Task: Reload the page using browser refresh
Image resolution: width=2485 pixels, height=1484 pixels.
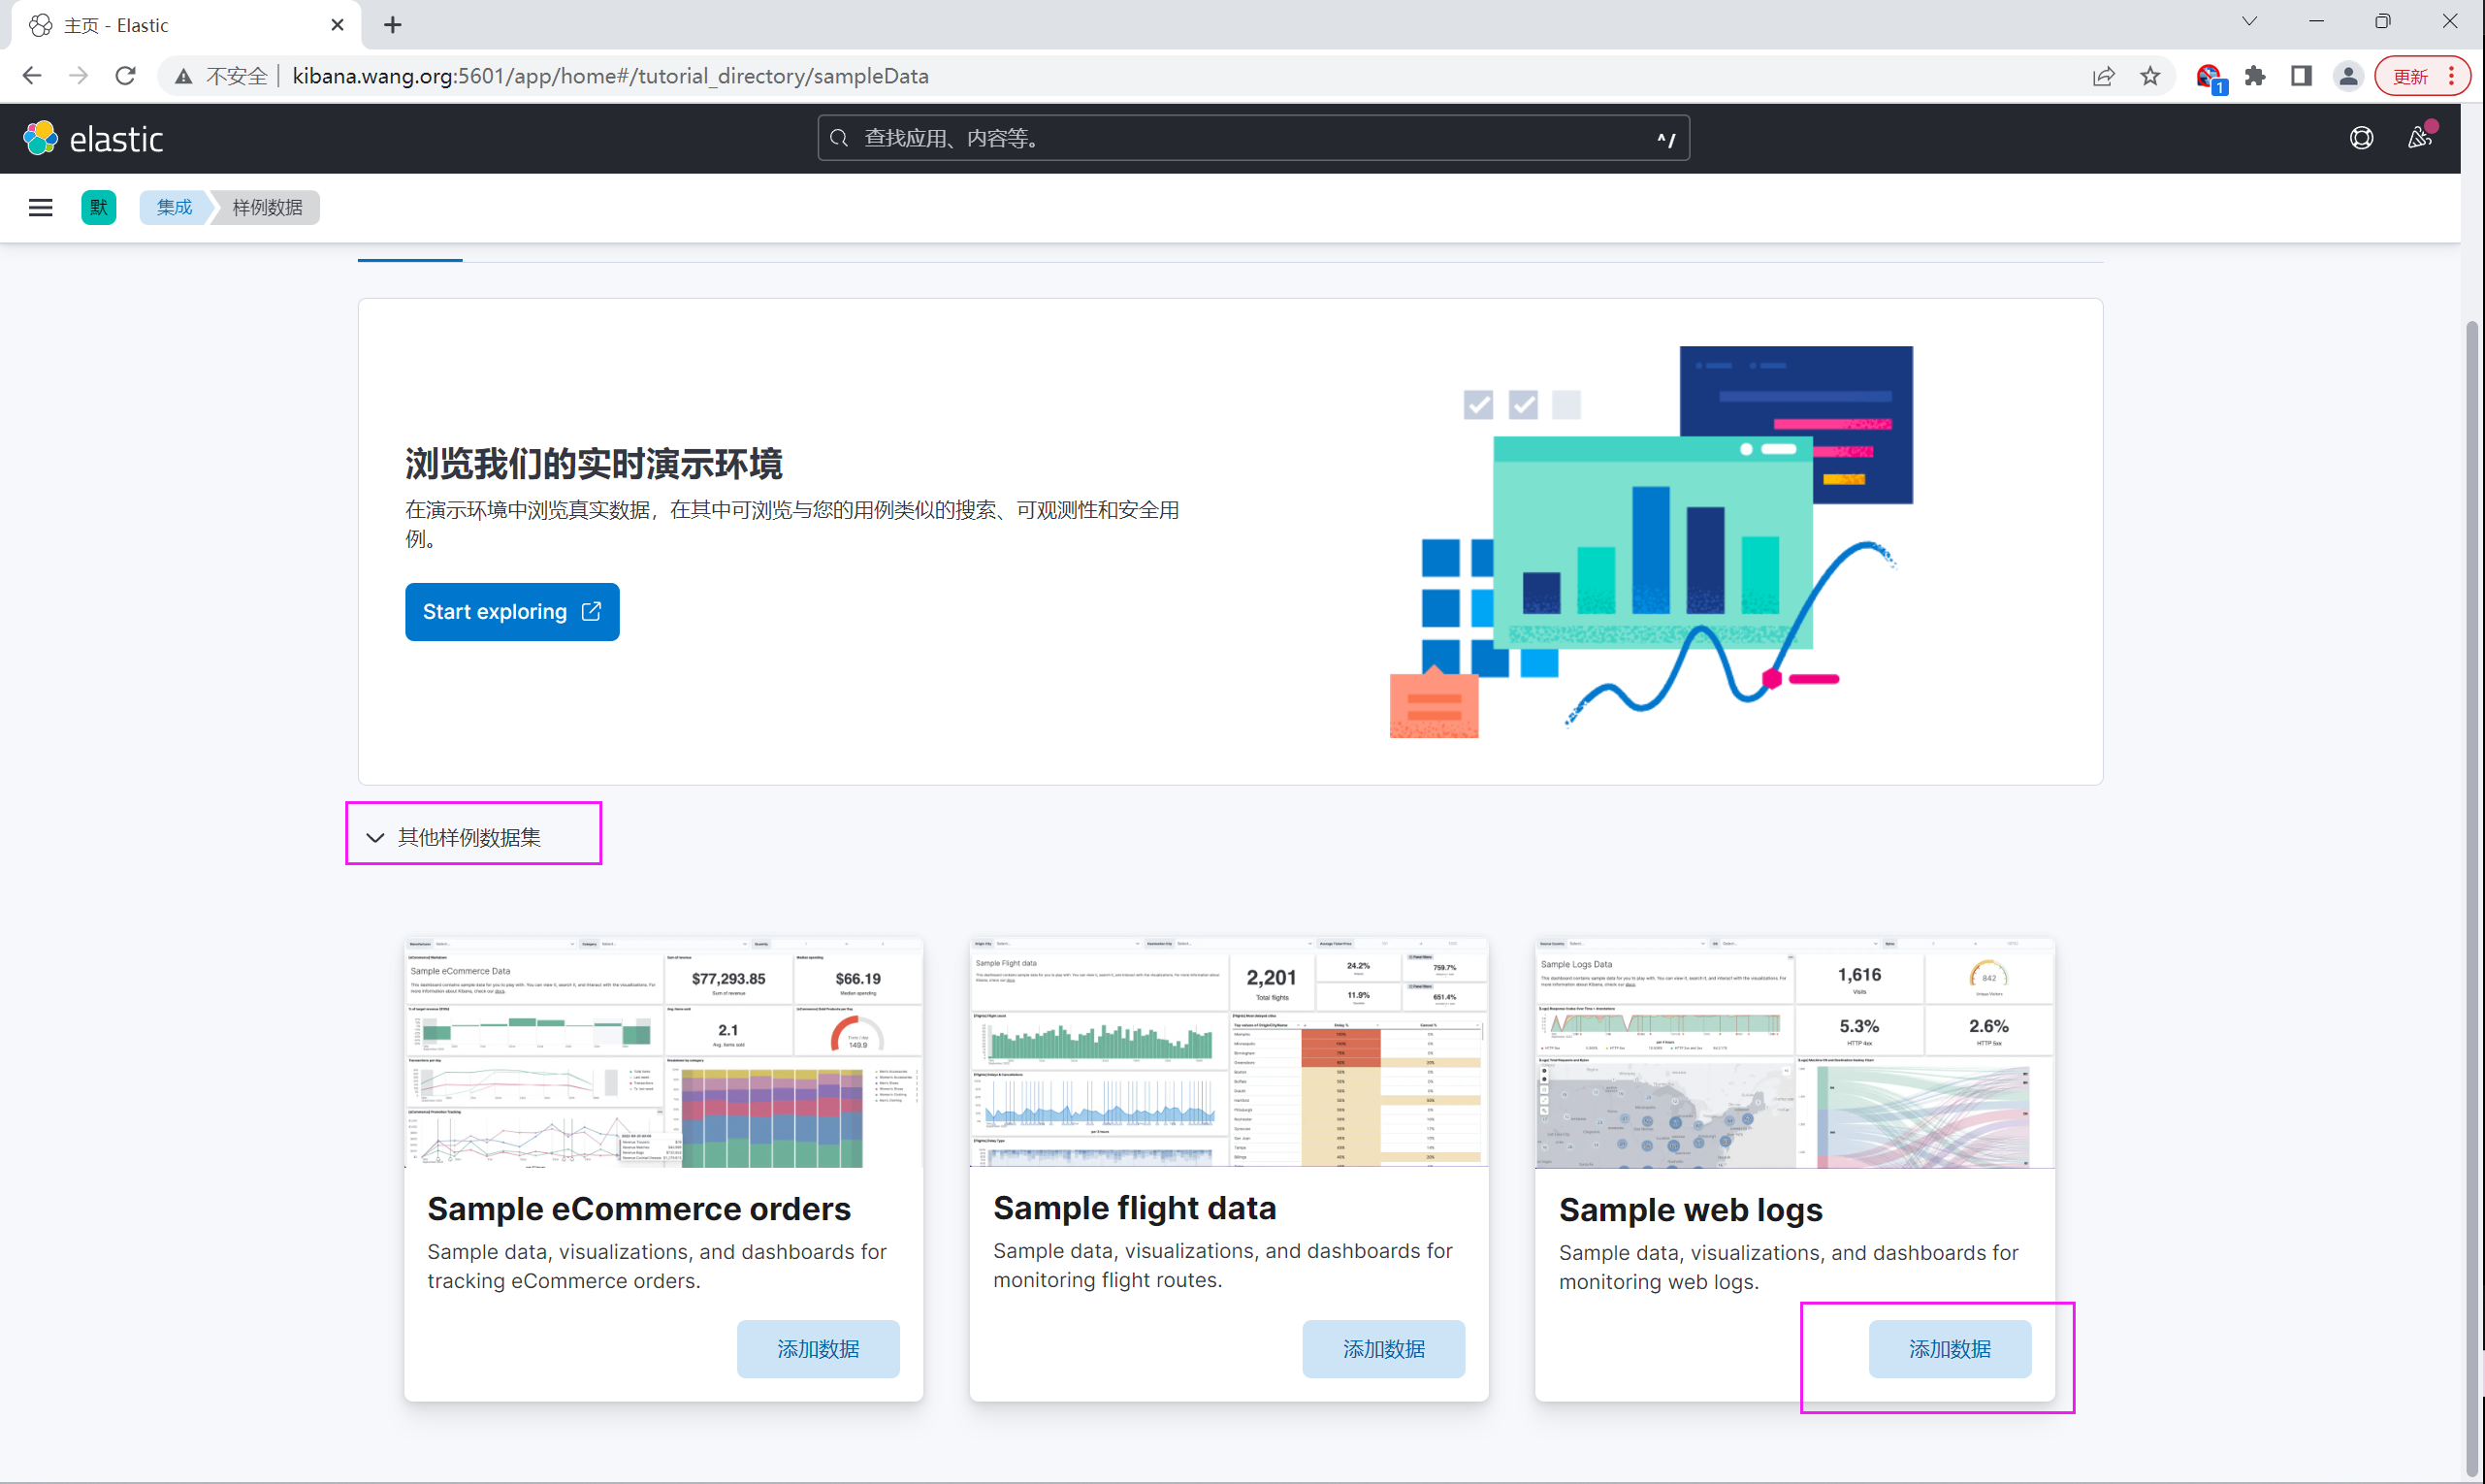Action: tap(125, 76)
